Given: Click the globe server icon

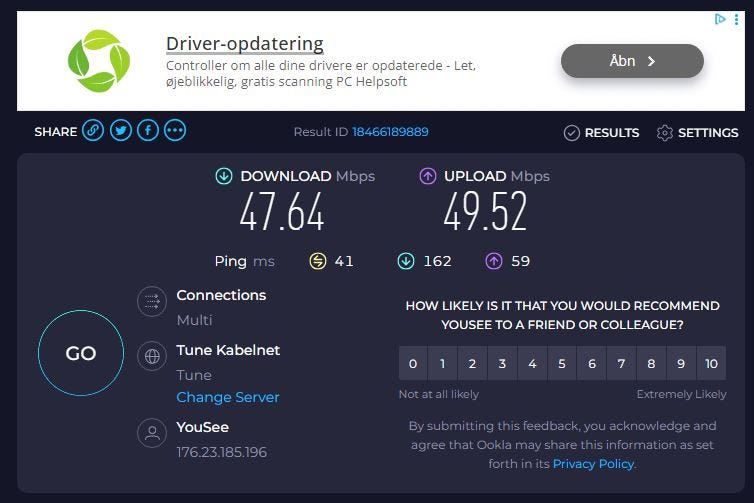Looking at the screenshot, I should 152,357.
